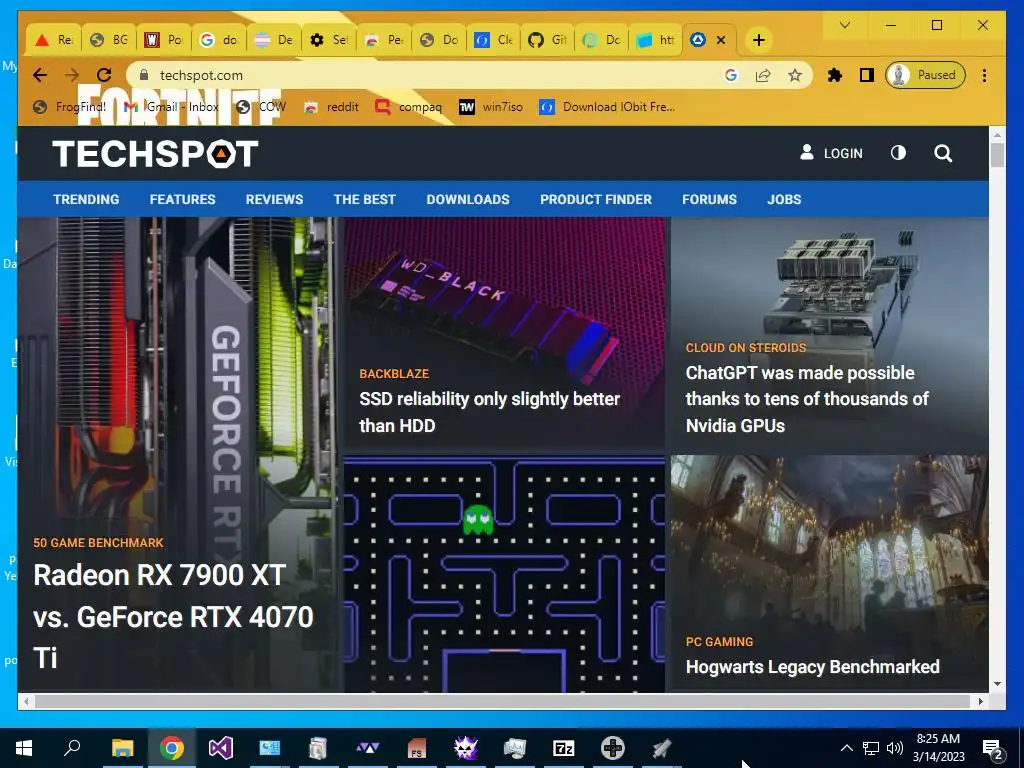Open the Chrome three-dot menu
Screen dimensions: 1024x768
(984, 75)
